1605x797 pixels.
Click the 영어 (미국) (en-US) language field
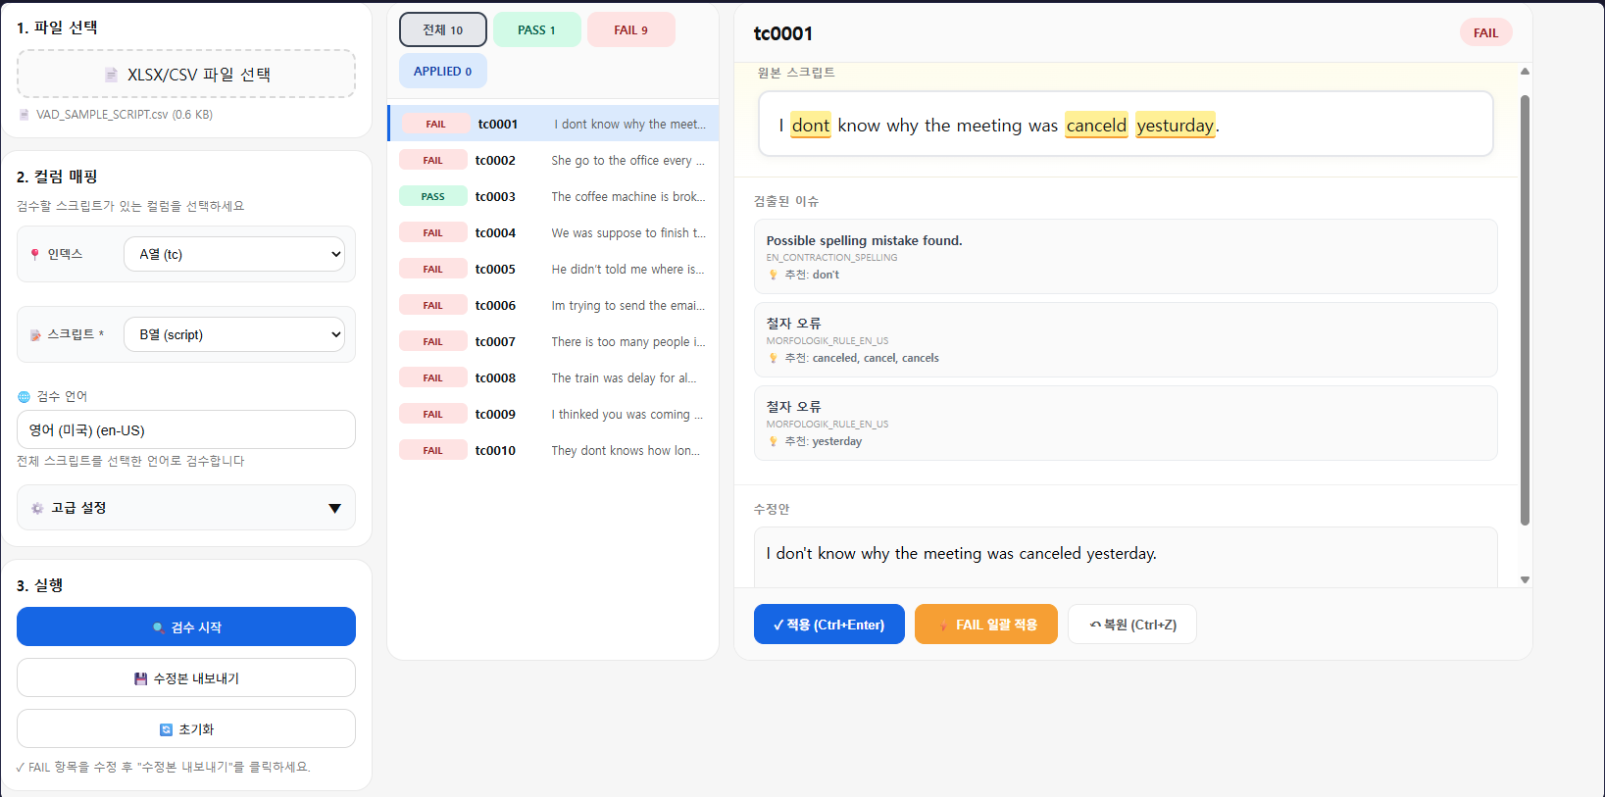(186, 430)
